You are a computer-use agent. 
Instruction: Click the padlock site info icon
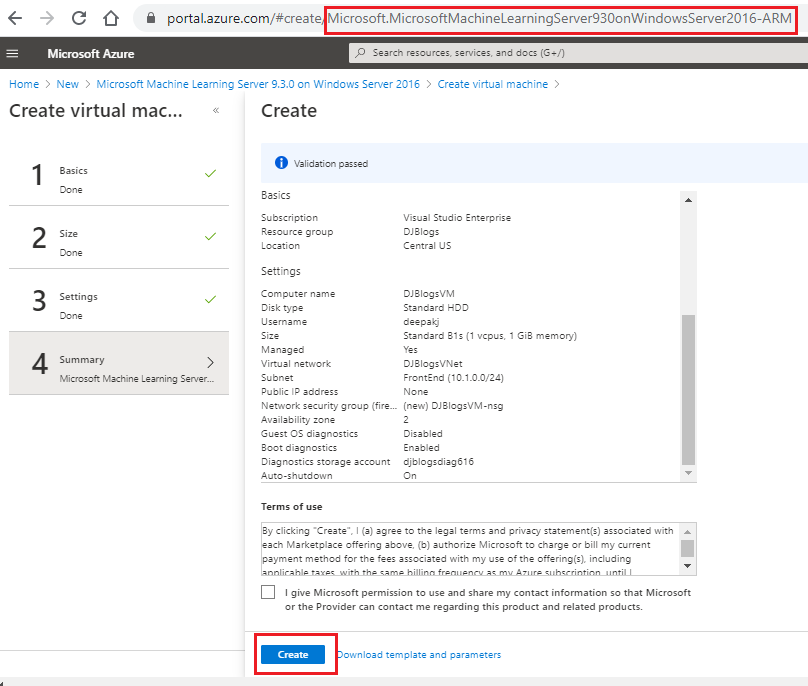pos(150,19)
